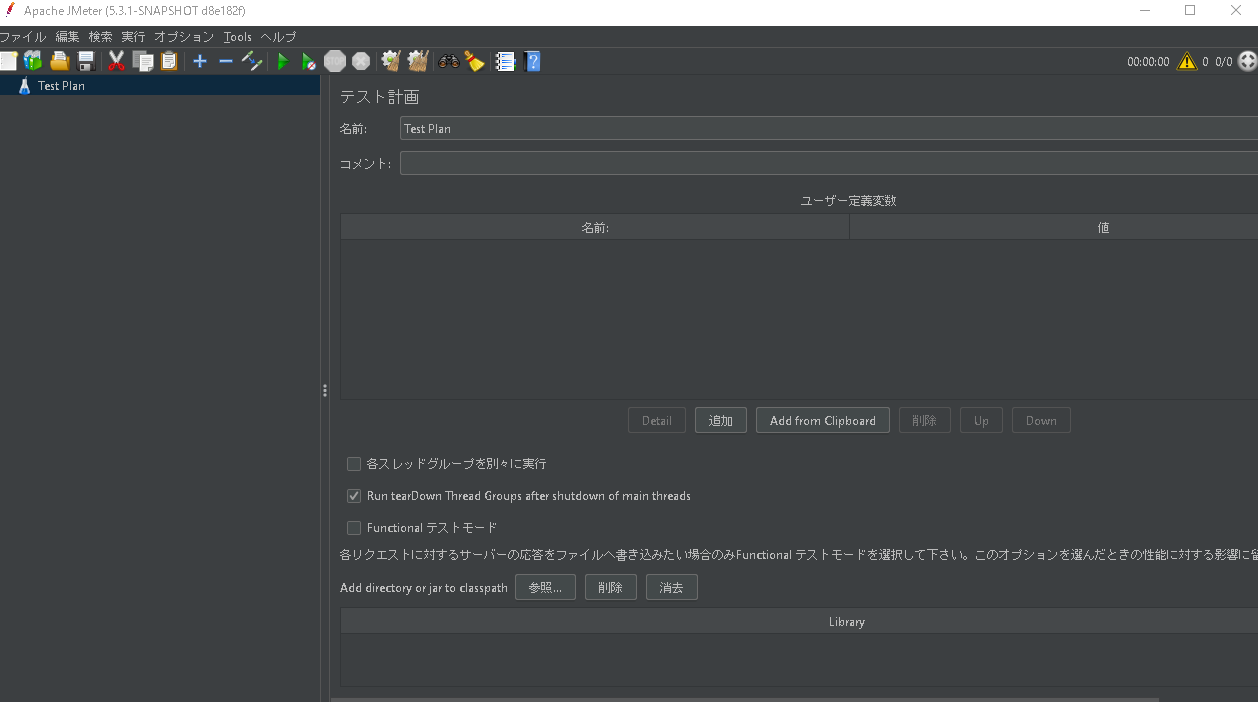Click the Detail button
Image resolution: width=1258 pixels, height=702 pixels.
coord(657,420)
